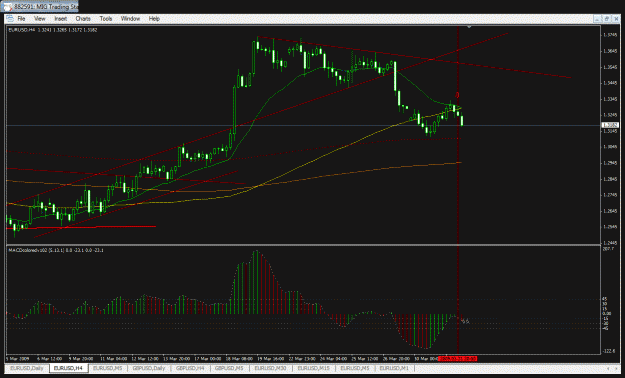Restore the inner chart window with the restore button
The width and height of the screenshot is (625, 378).
(x=607, y=19)
